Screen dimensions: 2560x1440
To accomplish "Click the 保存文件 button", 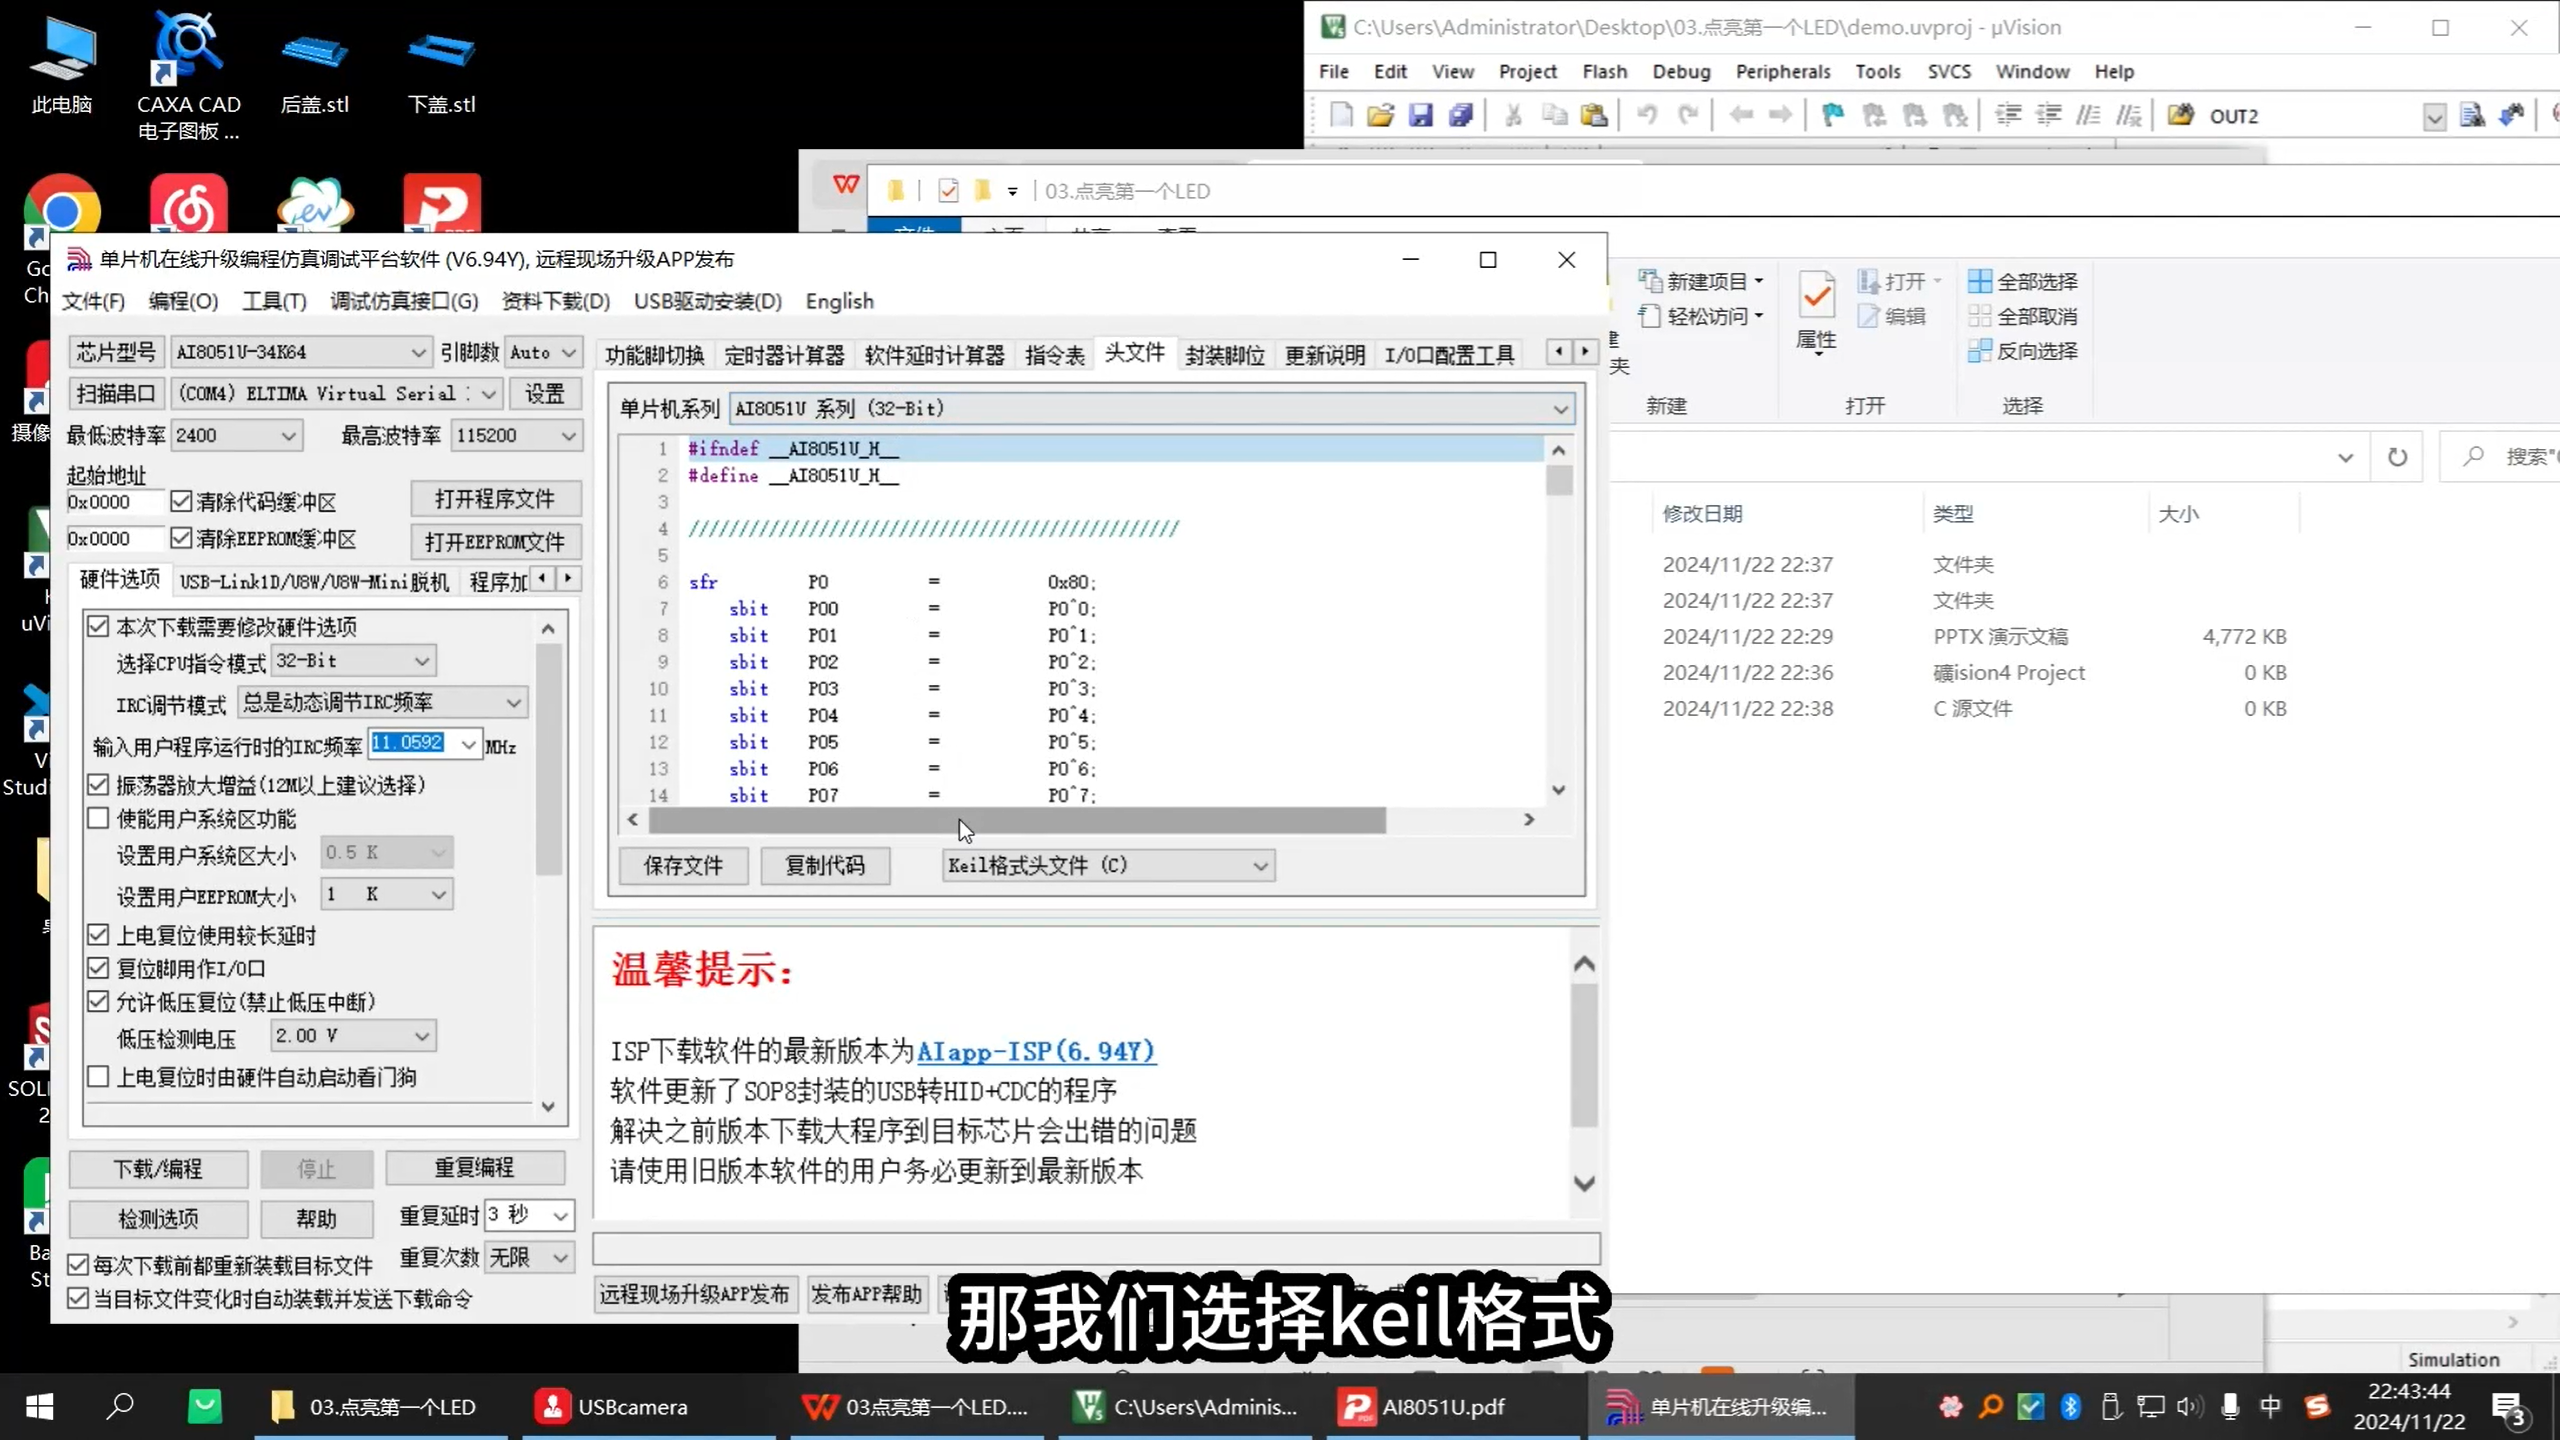I will coord(684,866).
